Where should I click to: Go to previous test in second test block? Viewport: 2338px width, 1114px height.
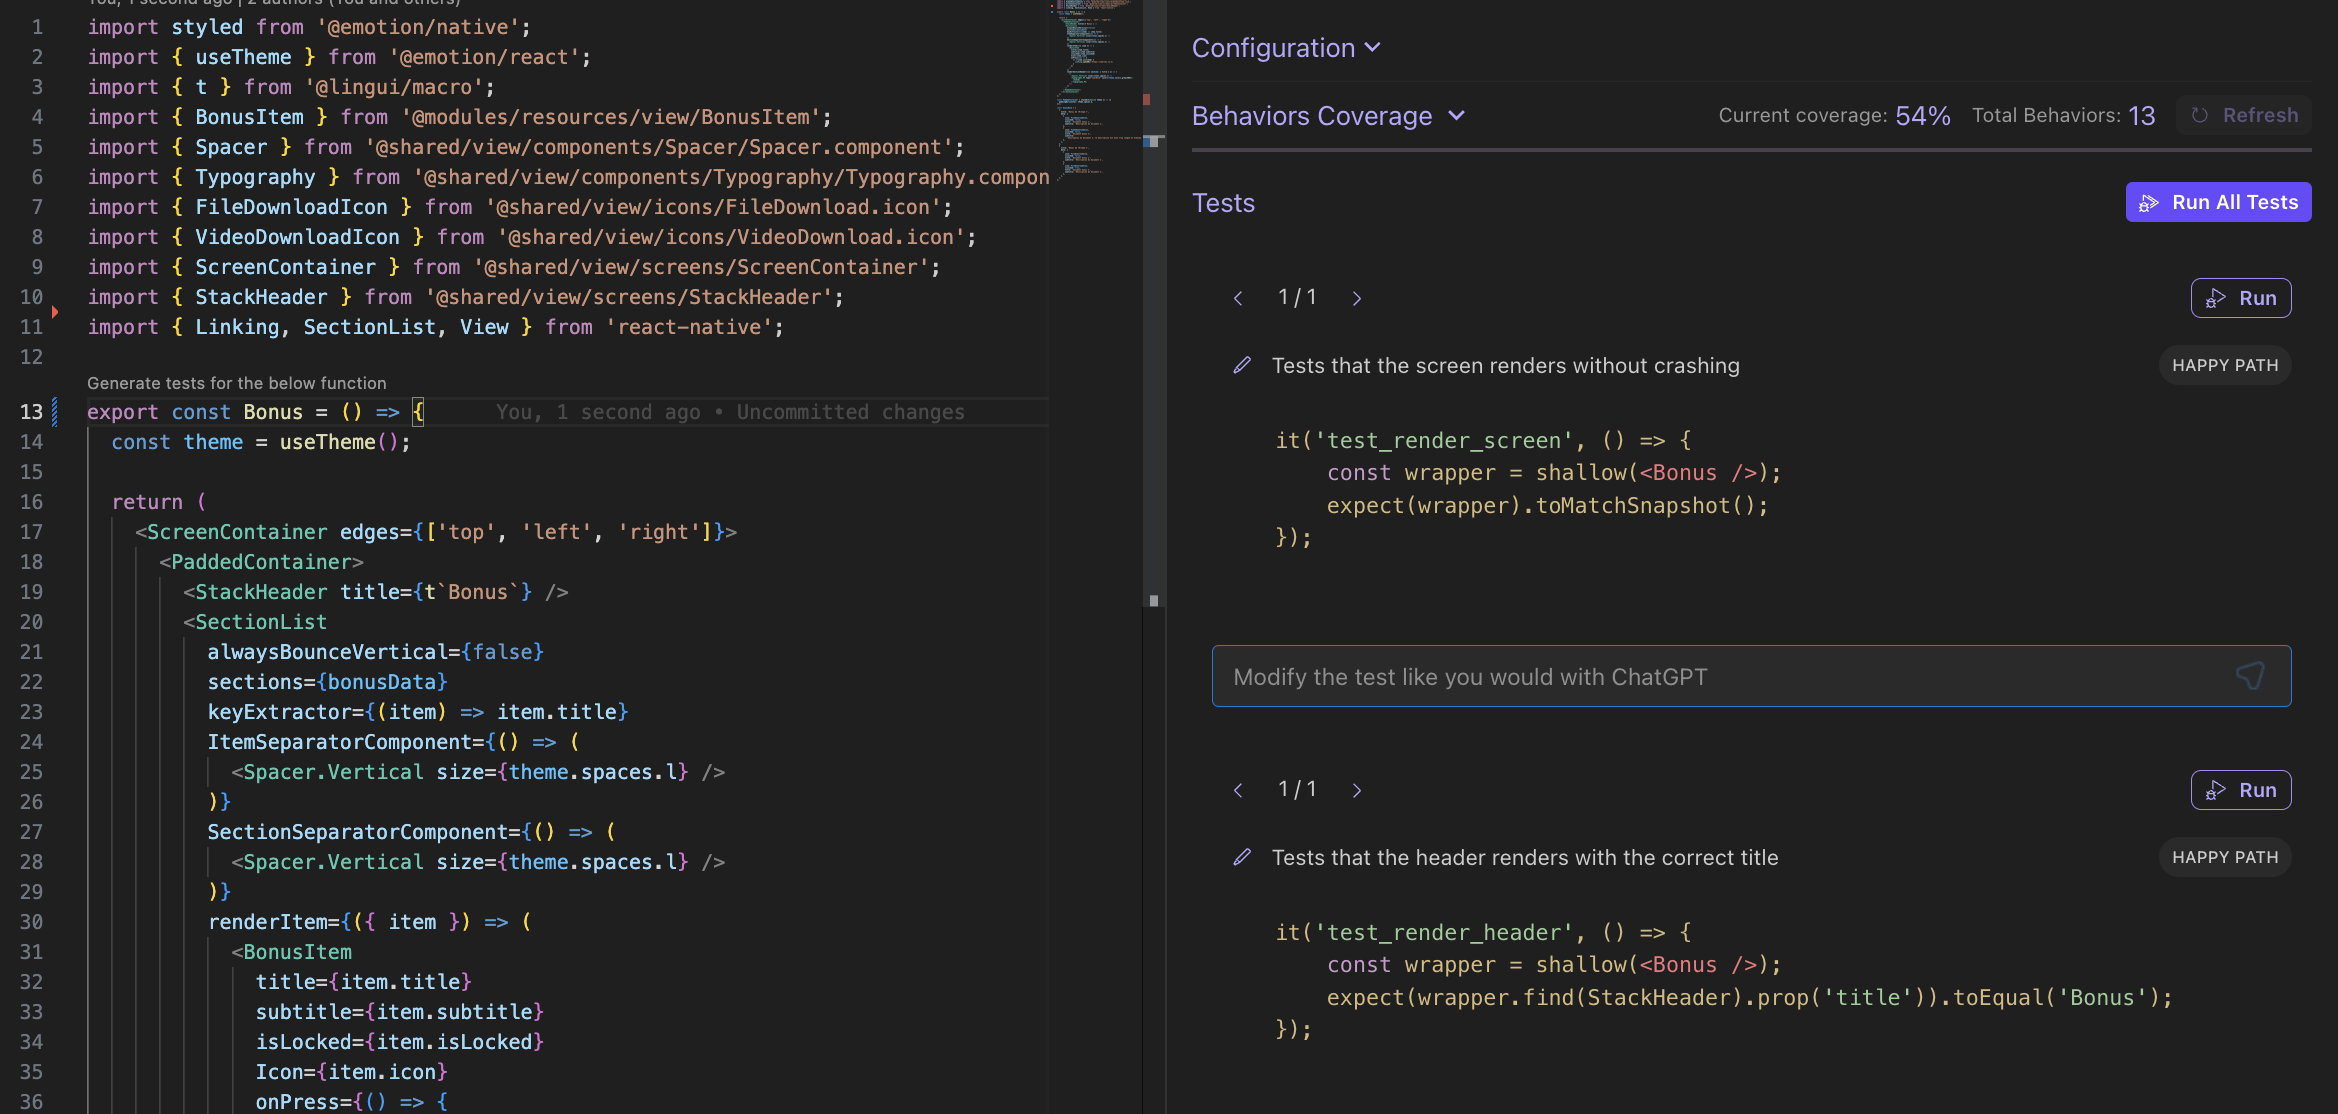[1238, 790]
